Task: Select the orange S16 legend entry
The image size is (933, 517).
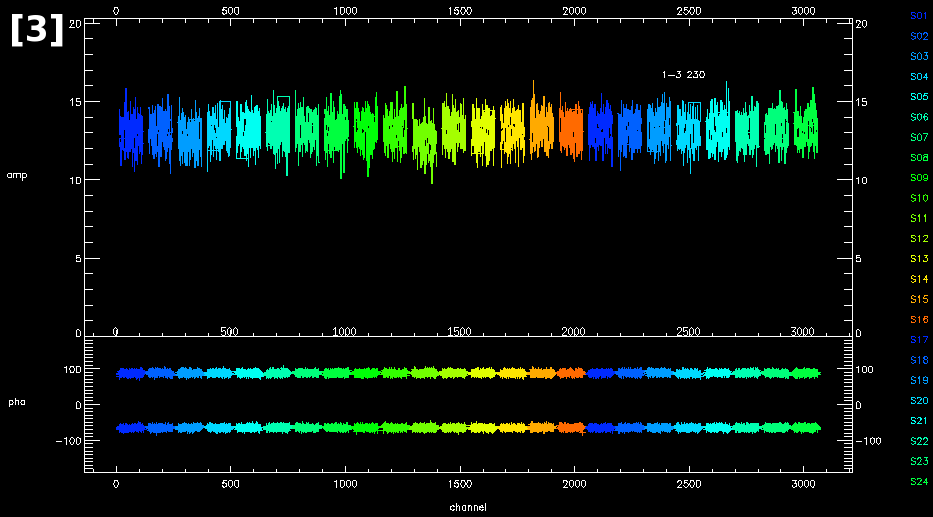Action: 919,320
